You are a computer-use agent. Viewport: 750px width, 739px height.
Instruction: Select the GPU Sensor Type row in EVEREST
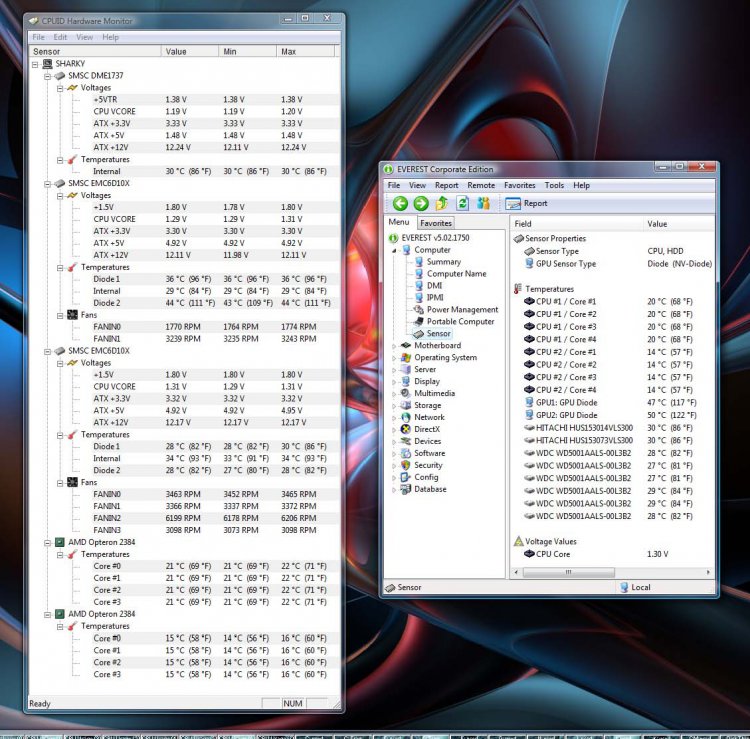tap(611, 264)
